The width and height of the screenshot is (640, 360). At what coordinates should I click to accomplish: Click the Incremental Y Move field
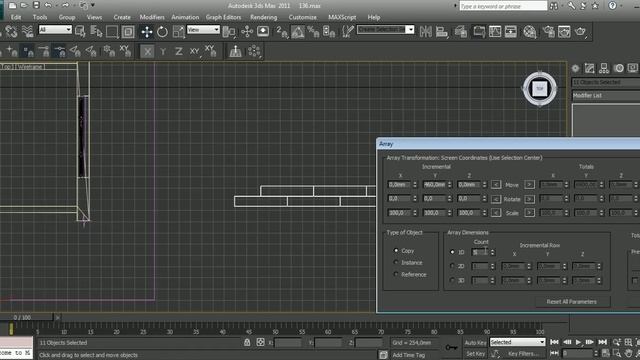pyautogui.click(x=434, y=185)
